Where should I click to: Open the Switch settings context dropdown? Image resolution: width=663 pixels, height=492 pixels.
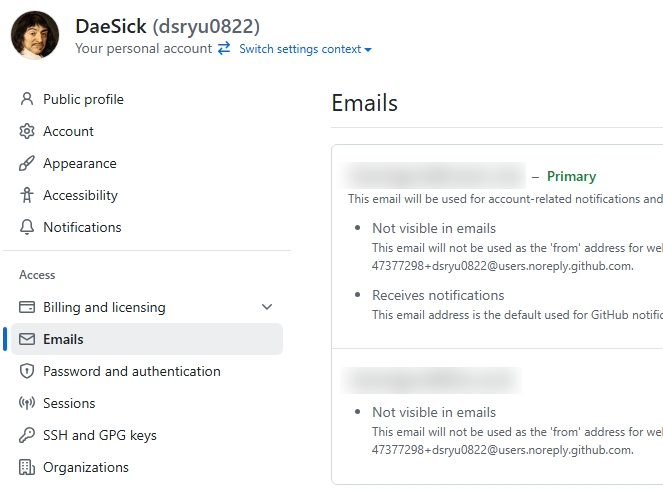coord(305,49)
